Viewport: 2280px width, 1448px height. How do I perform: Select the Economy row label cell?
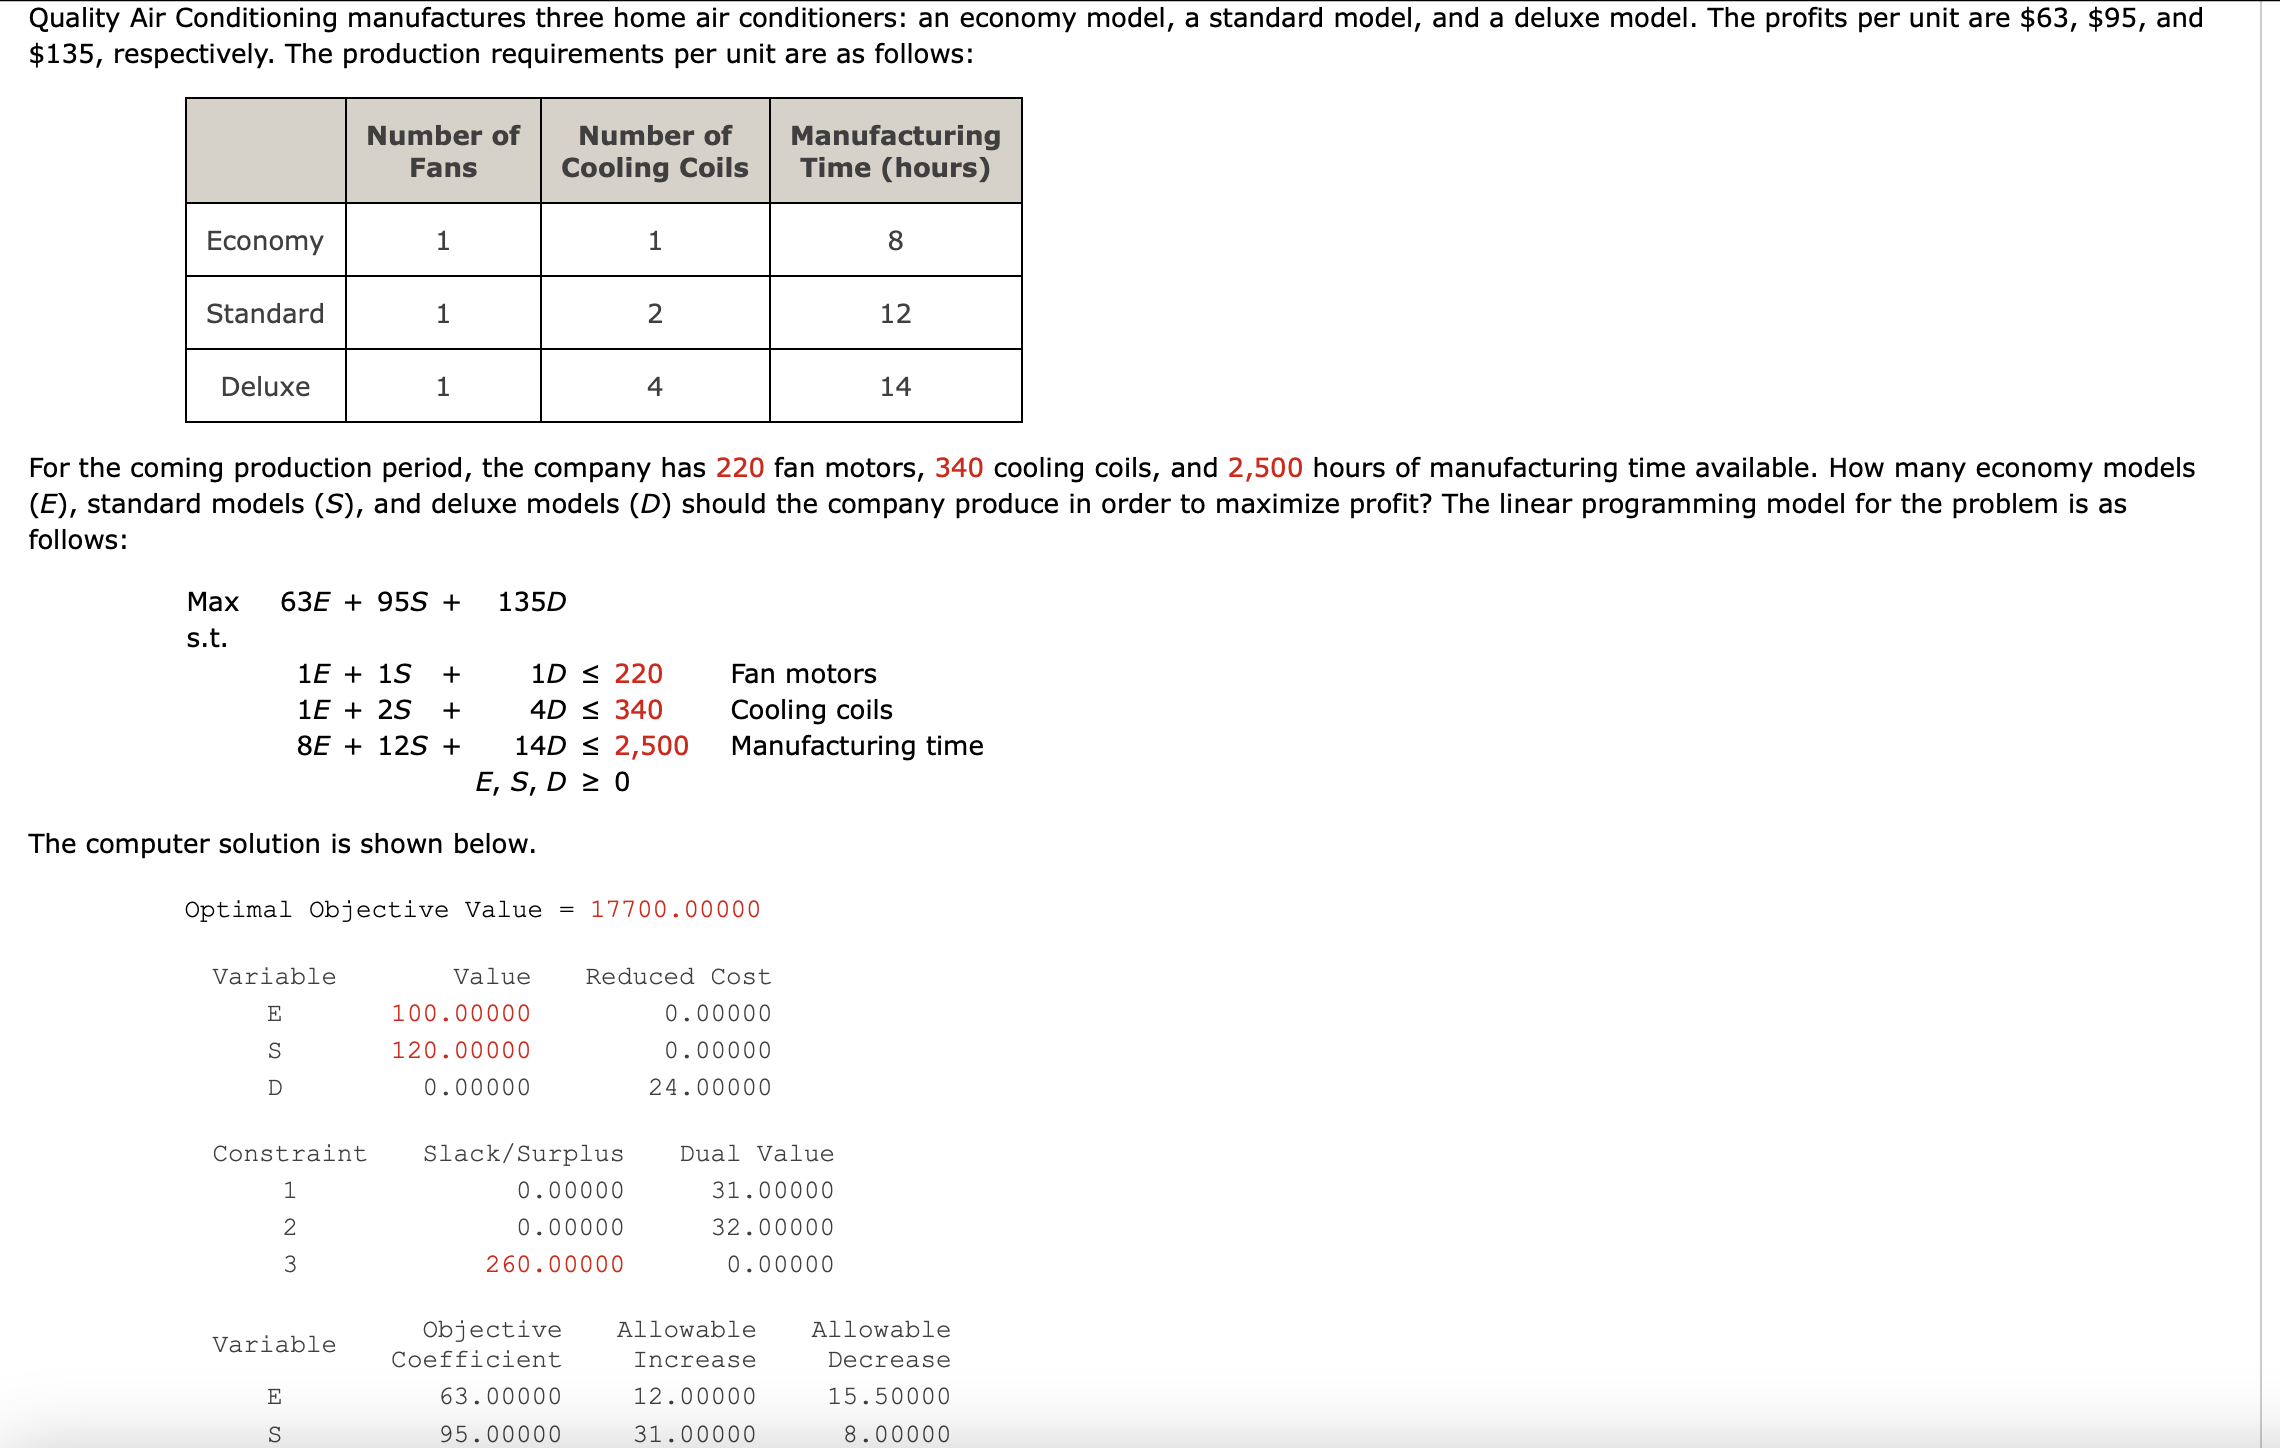click(x=265, y=241)
